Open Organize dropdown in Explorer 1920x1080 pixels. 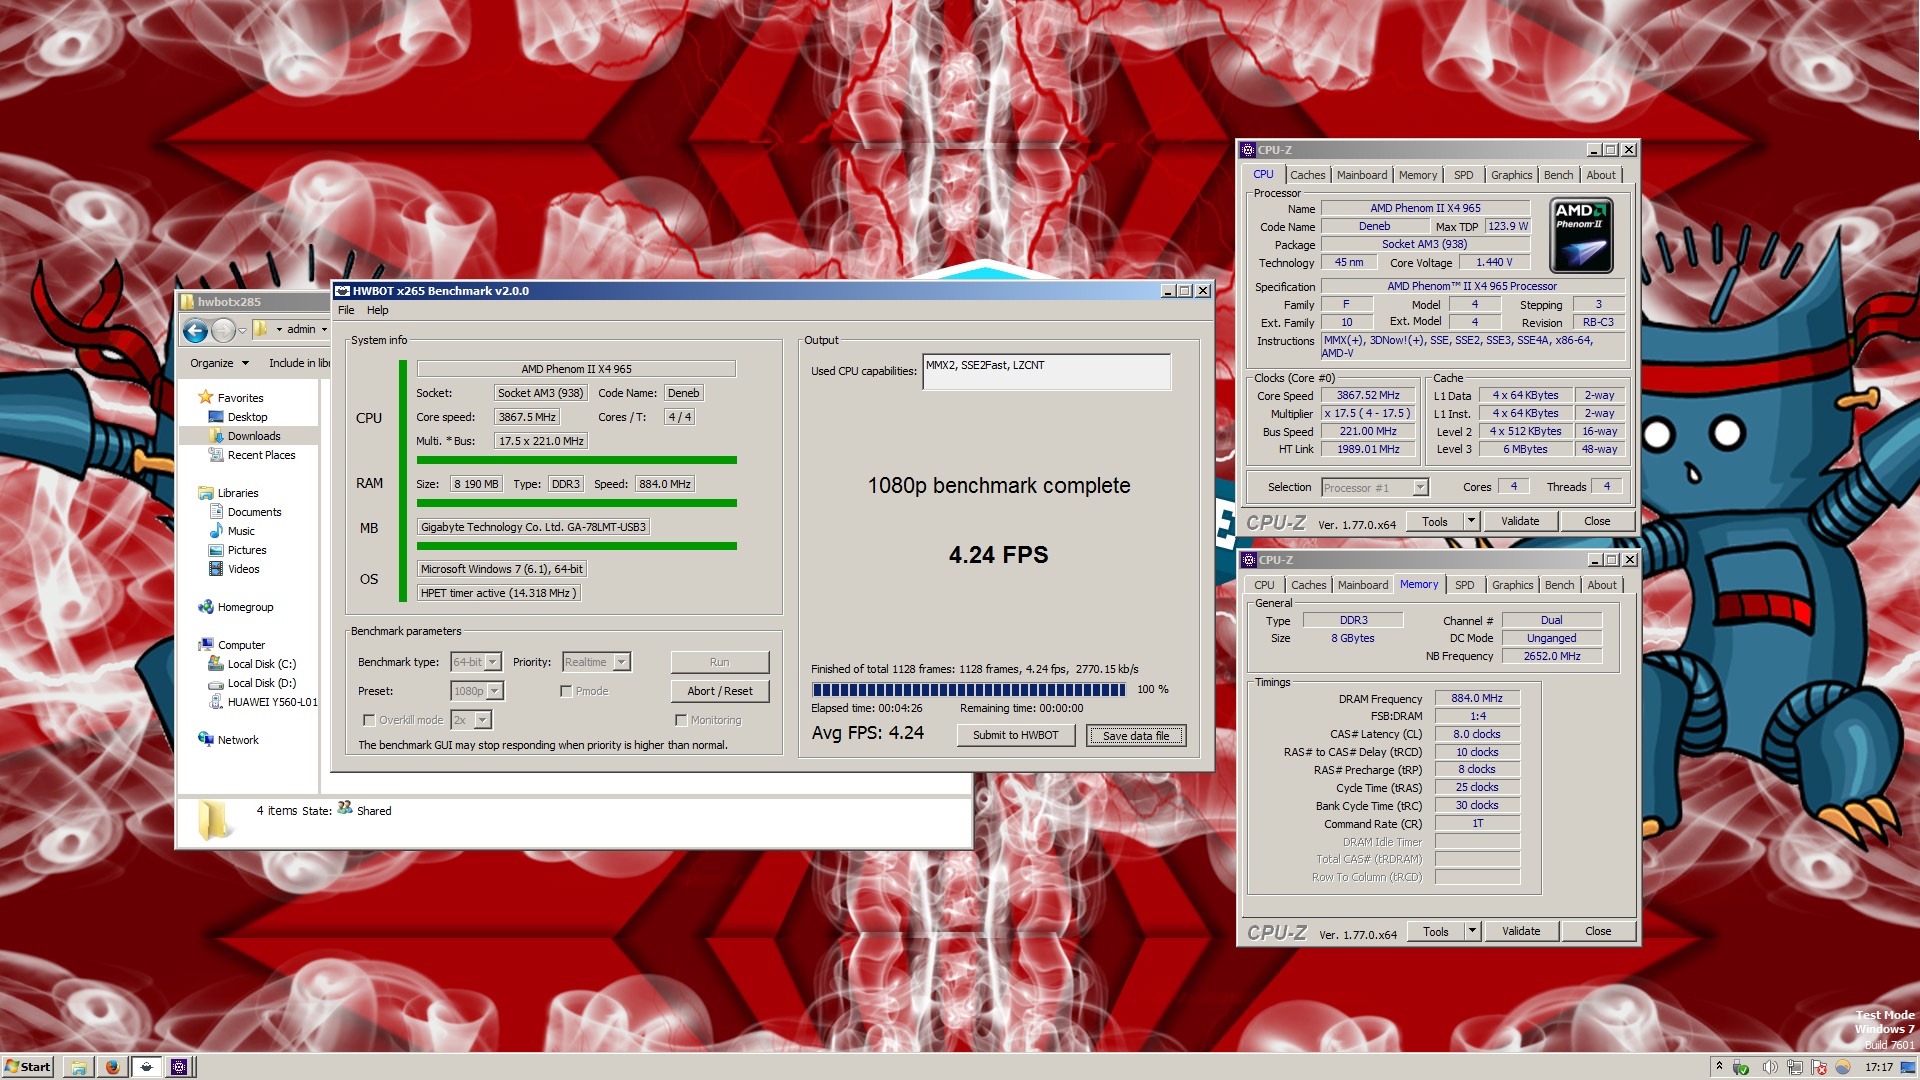click(x=219, y=363)
